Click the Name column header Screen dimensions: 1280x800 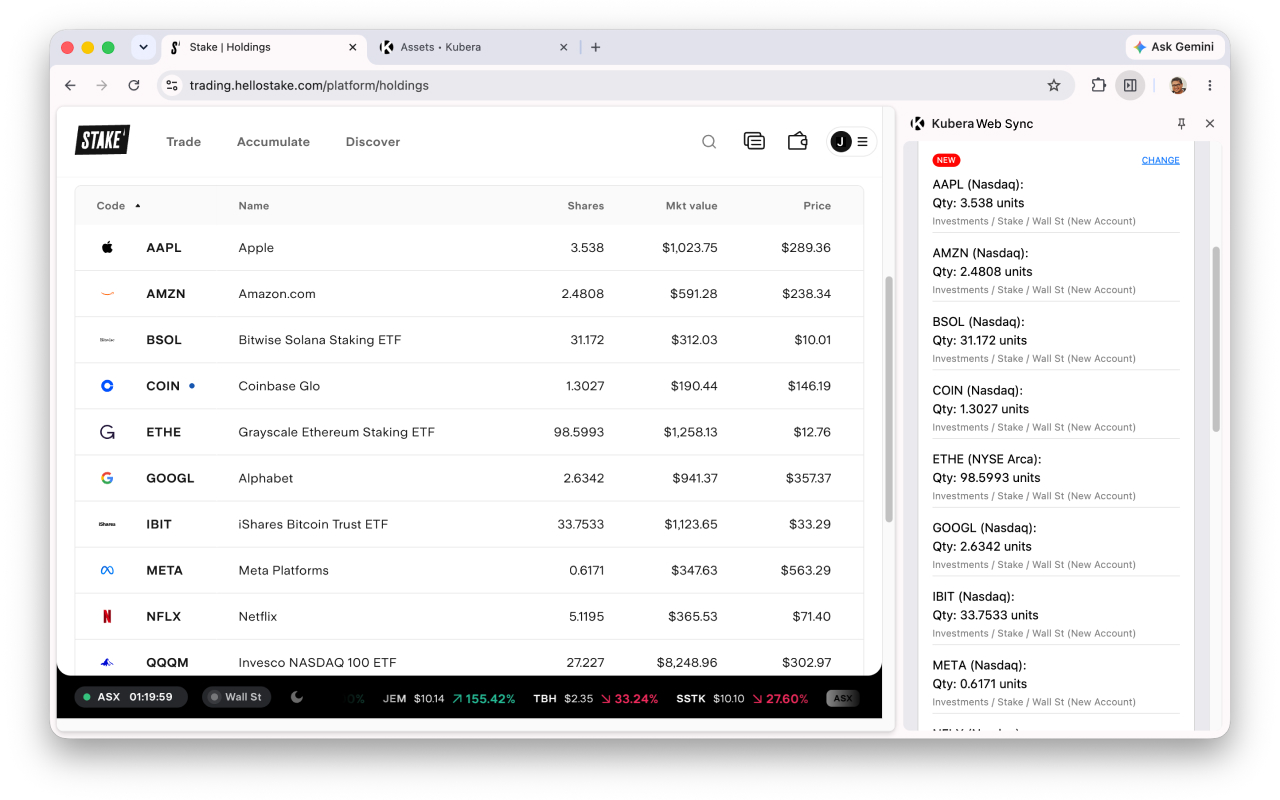(x=254, y=206)
